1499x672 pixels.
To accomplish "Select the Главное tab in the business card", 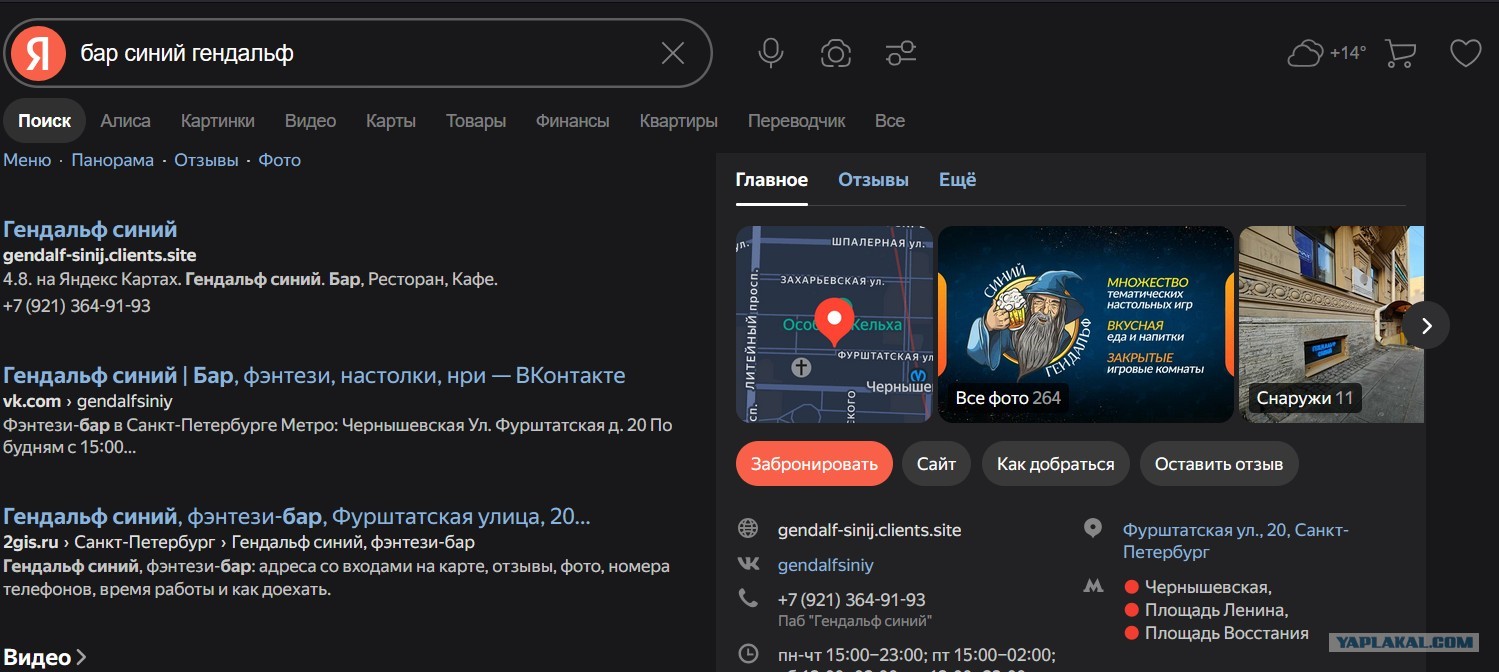I will (772, 180).
